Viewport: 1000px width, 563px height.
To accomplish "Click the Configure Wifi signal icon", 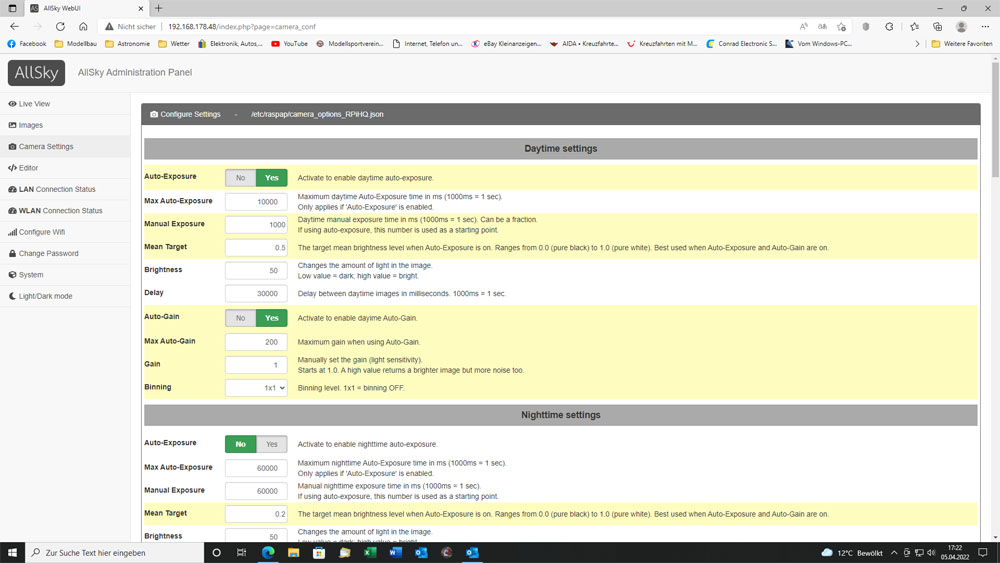I will point(12,232).
